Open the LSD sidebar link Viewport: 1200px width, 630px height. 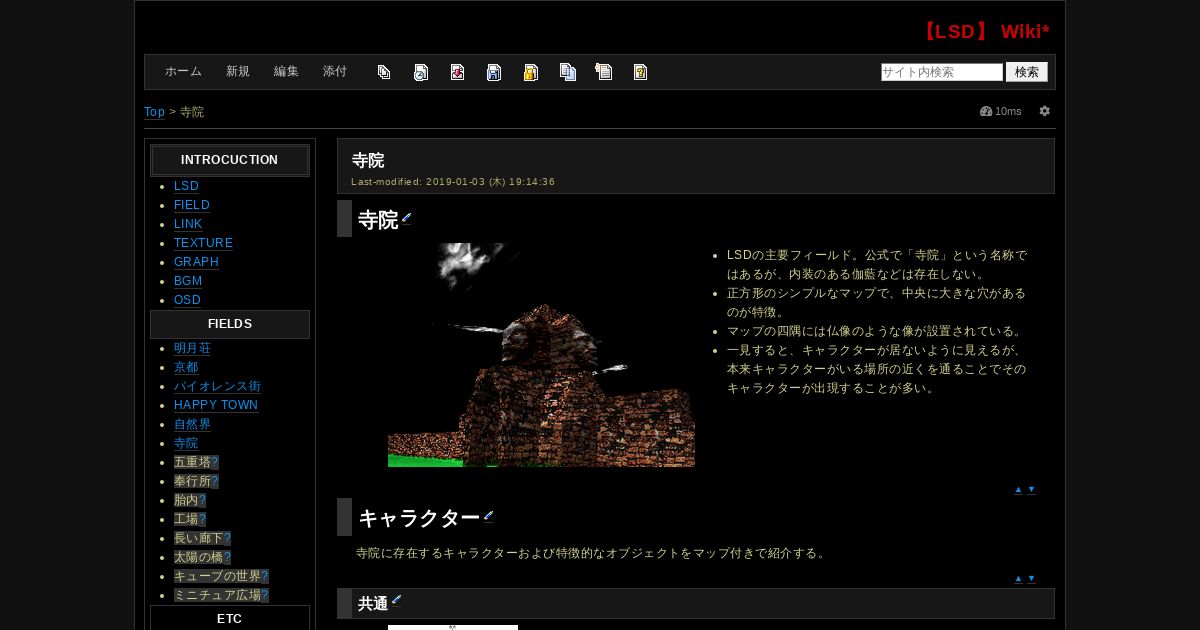[x=186, y=186]
